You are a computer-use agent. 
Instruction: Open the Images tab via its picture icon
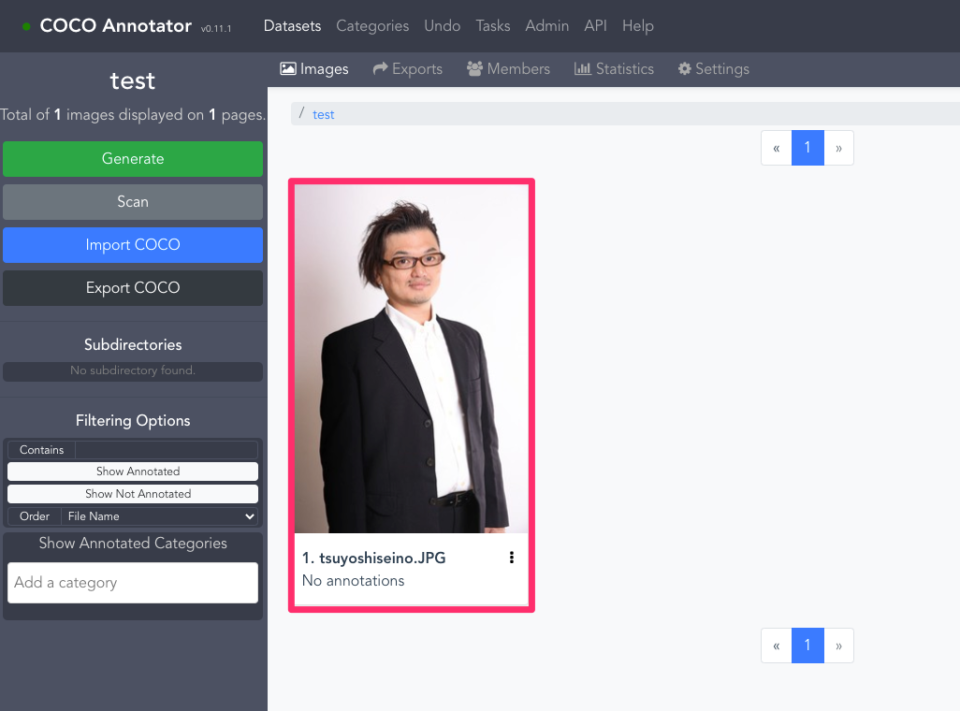coord(289,68)
